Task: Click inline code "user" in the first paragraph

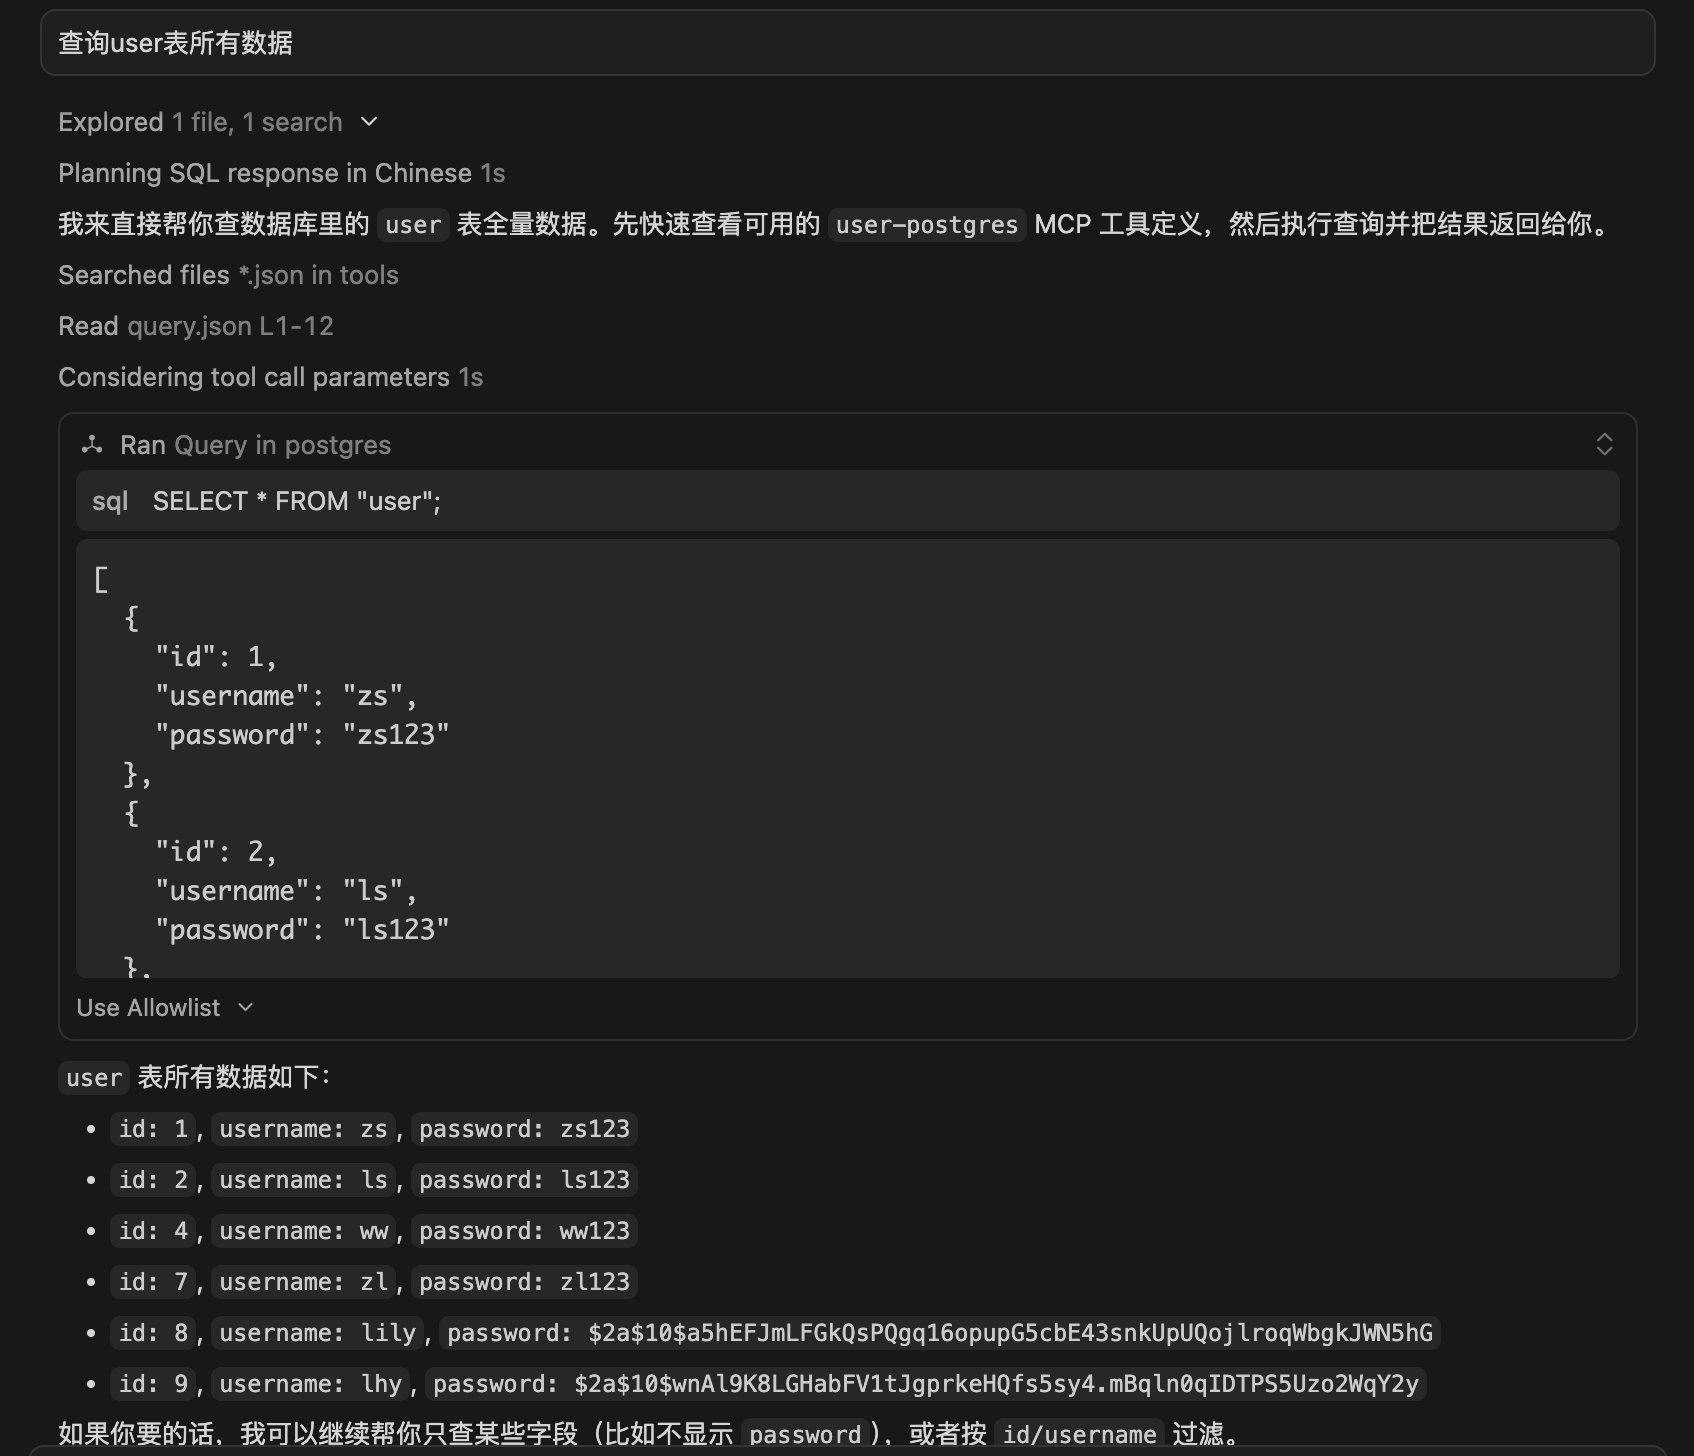Action: click(x=413, y=225)
